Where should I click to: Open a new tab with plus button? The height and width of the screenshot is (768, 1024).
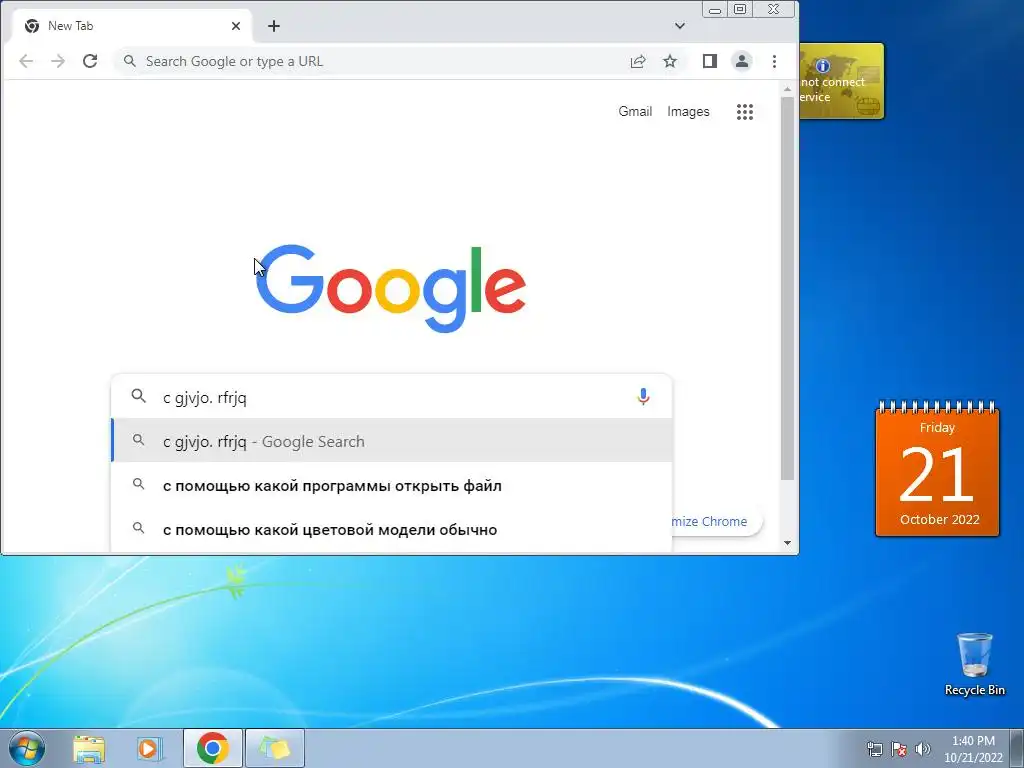pyautogui.click(x=274, y=26)
